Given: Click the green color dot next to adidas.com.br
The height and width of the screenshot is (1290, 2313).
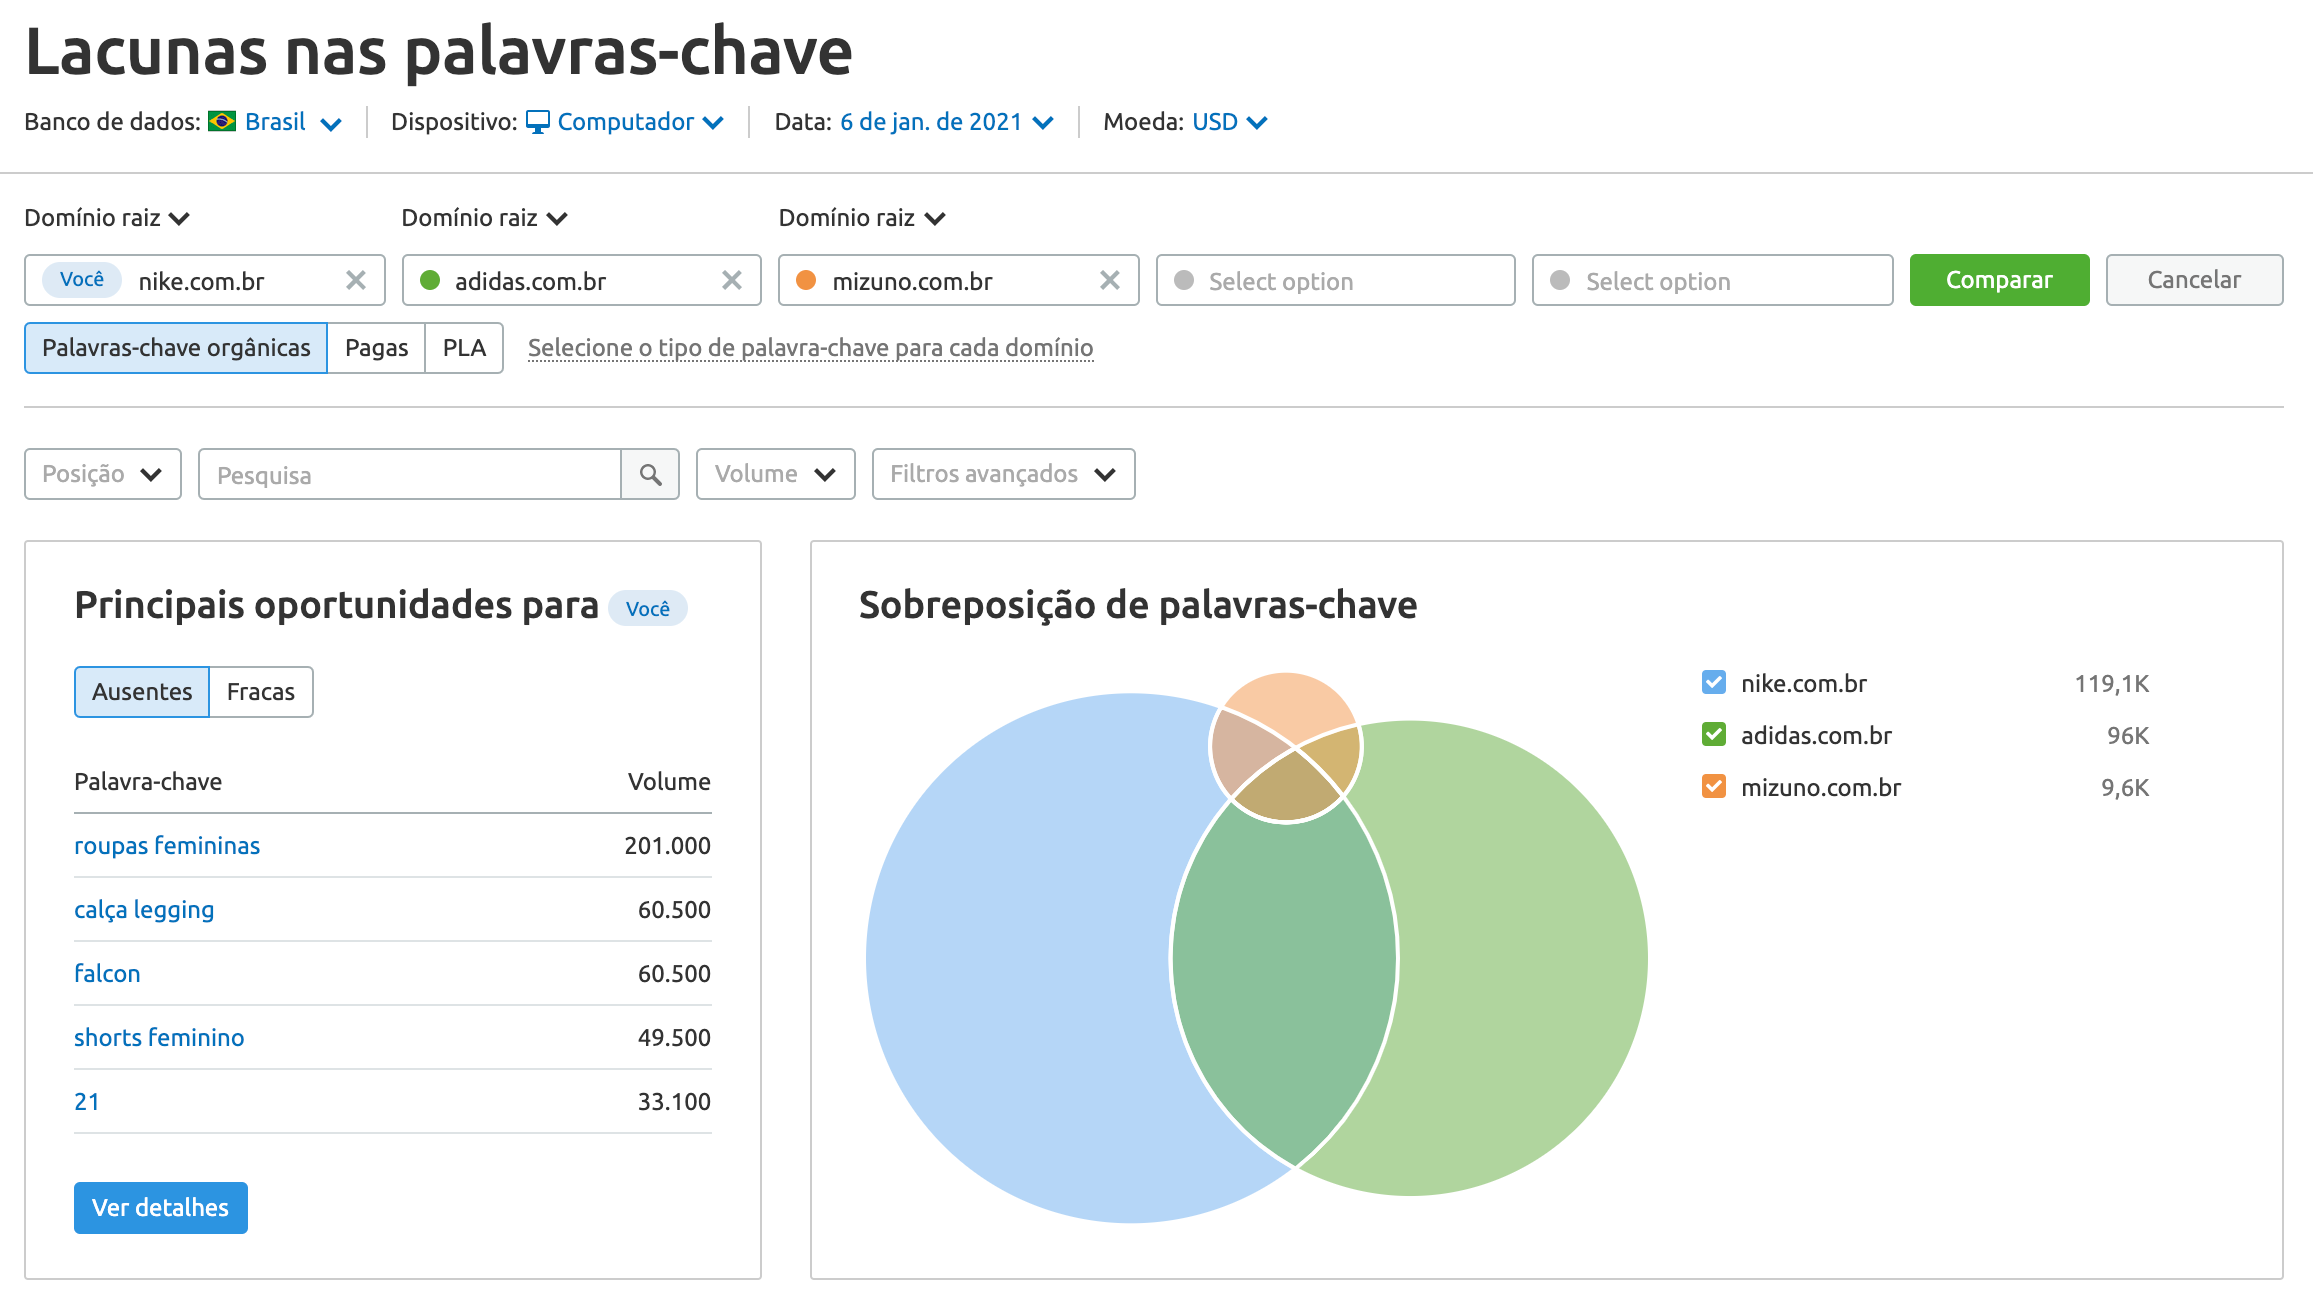Looking at the screenshot, I should coord(428,281).
